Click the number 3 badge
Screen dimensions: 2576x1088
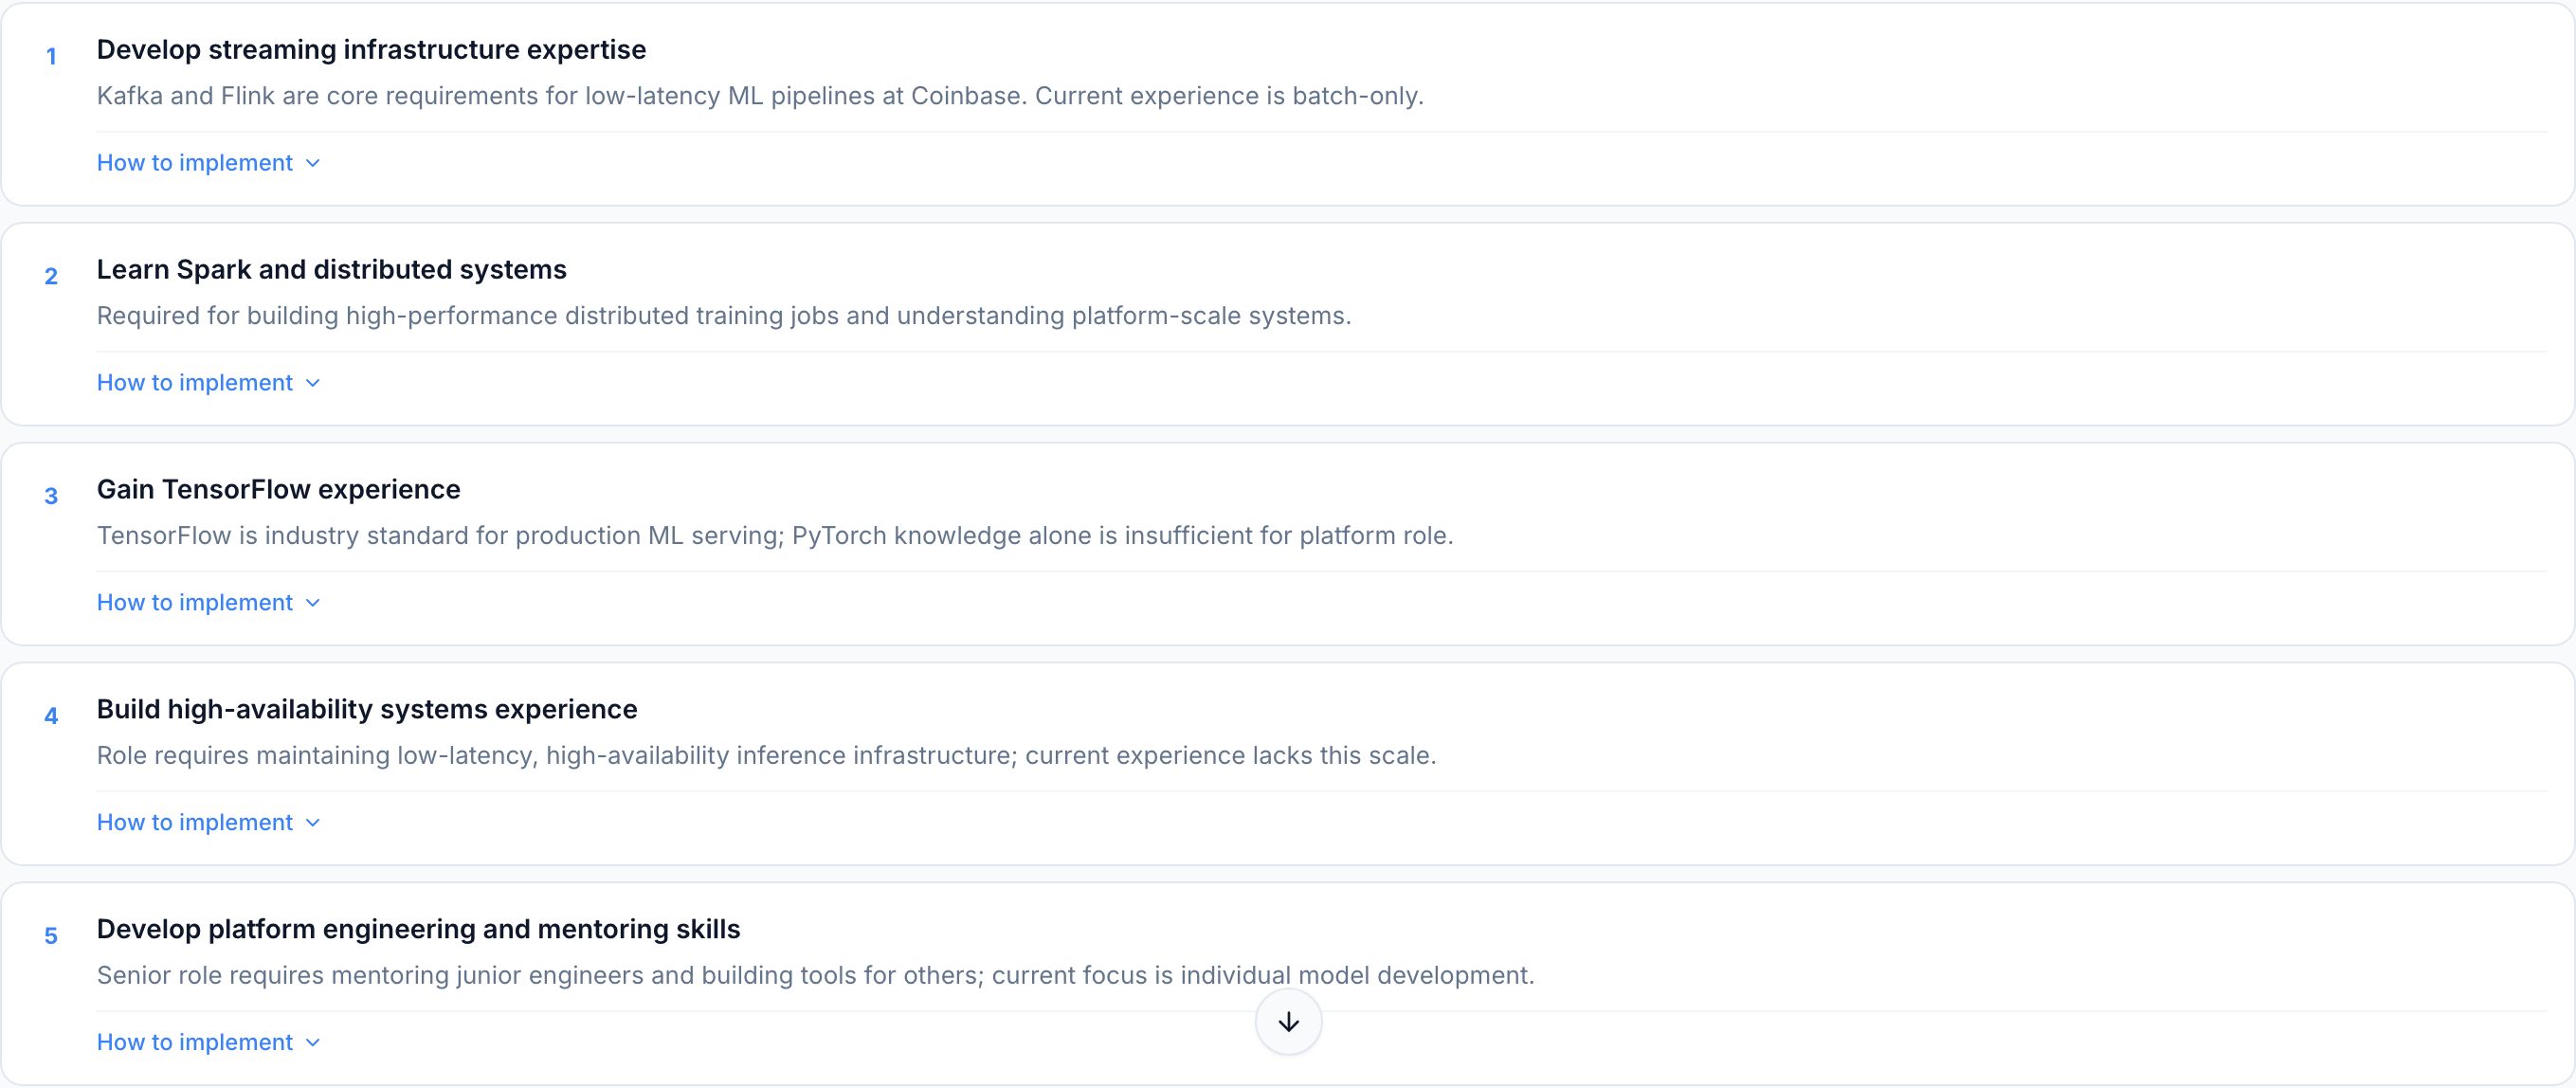point(51,496)
